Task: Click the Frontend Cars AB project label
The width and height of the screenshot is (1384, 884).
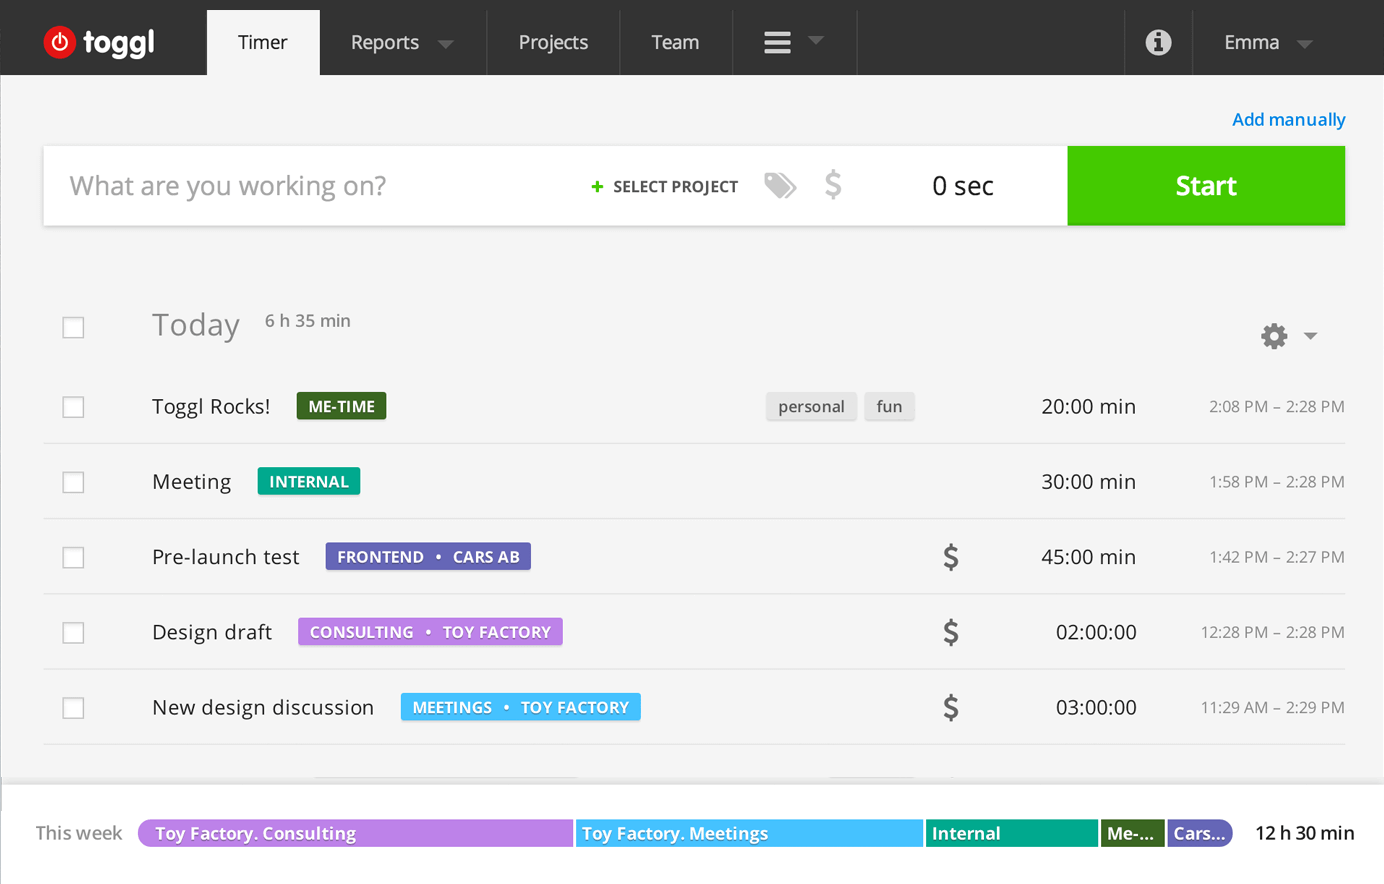Action: (x=428, y=557)
